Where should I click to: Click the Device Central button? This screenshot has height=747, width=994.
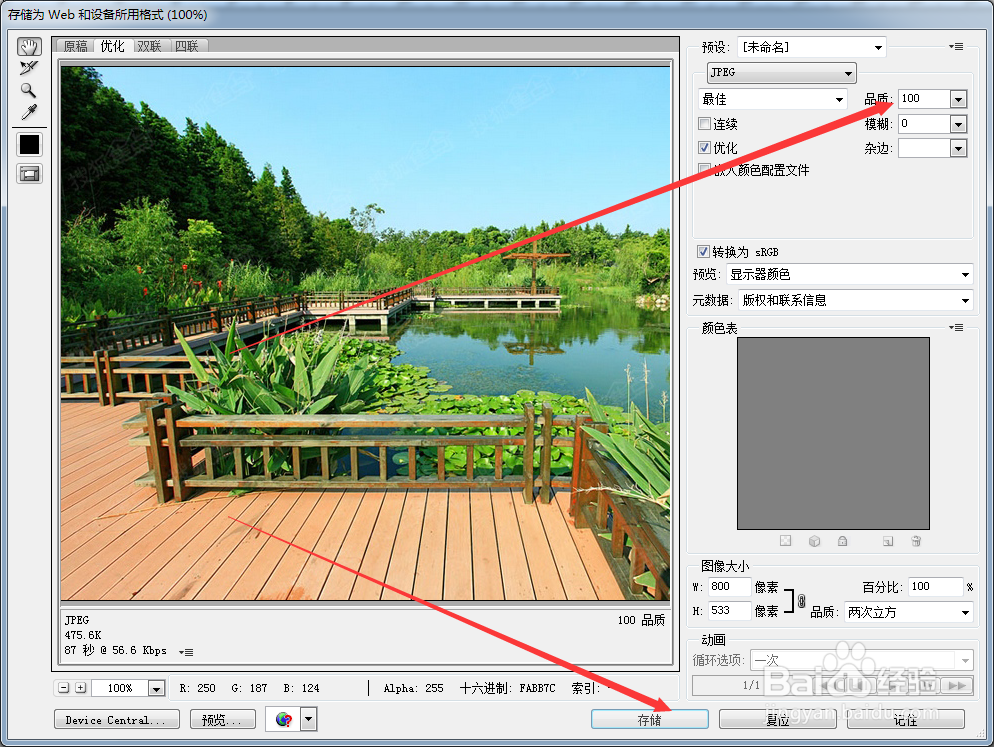(x=117, y=720)
